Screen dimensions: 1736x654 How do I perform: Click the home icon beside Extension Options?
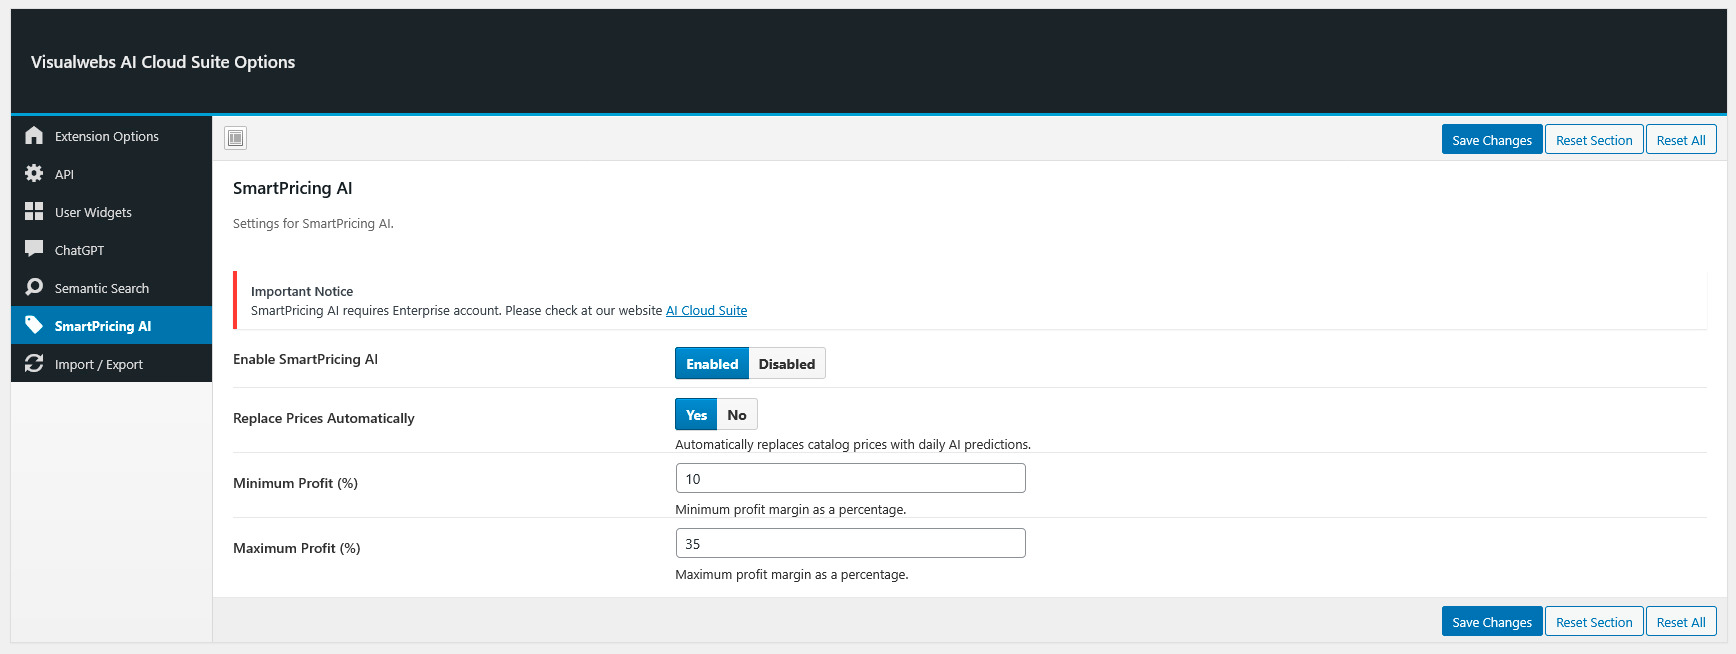click(x=34, y=135)
